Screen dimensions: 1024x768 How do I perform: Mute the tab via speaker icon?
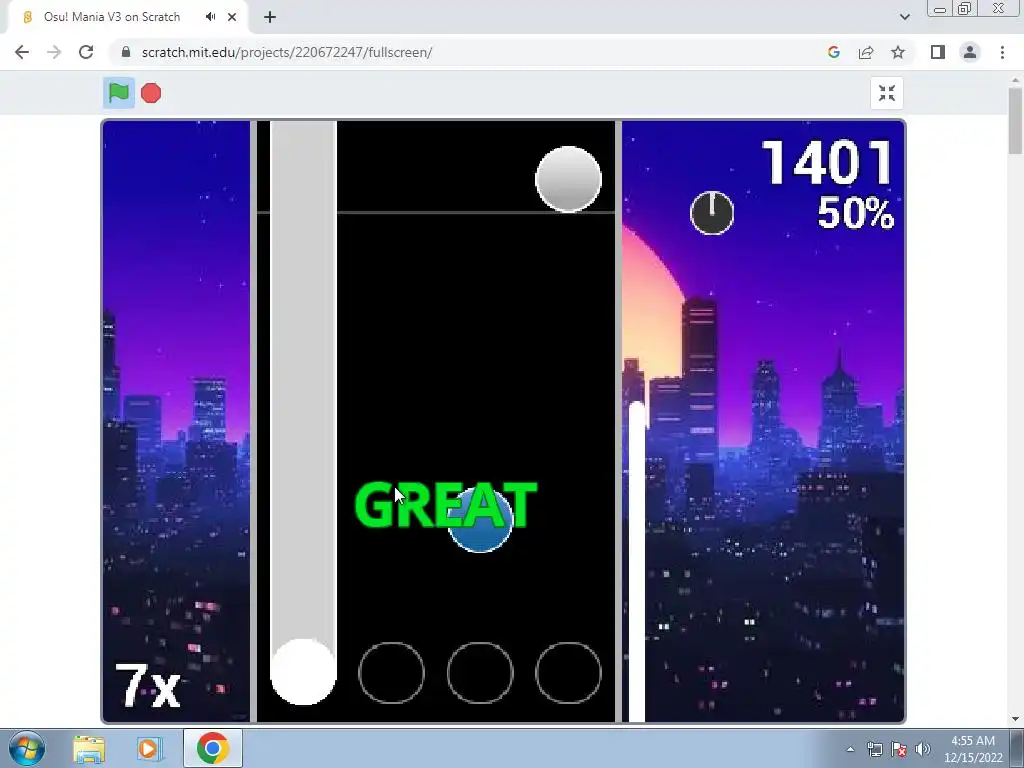point(210,17)
